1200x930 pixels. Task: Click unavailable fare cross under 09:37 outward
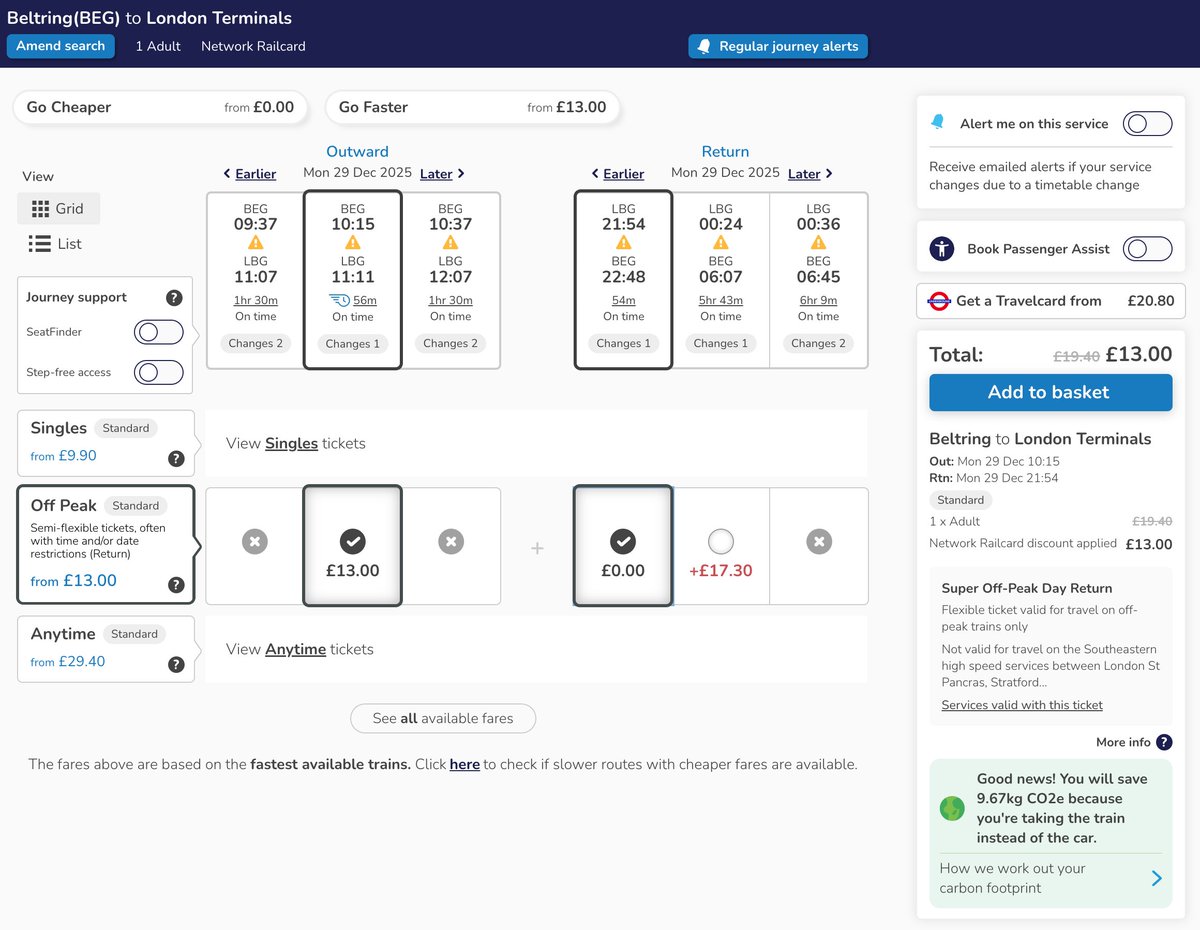255,542
